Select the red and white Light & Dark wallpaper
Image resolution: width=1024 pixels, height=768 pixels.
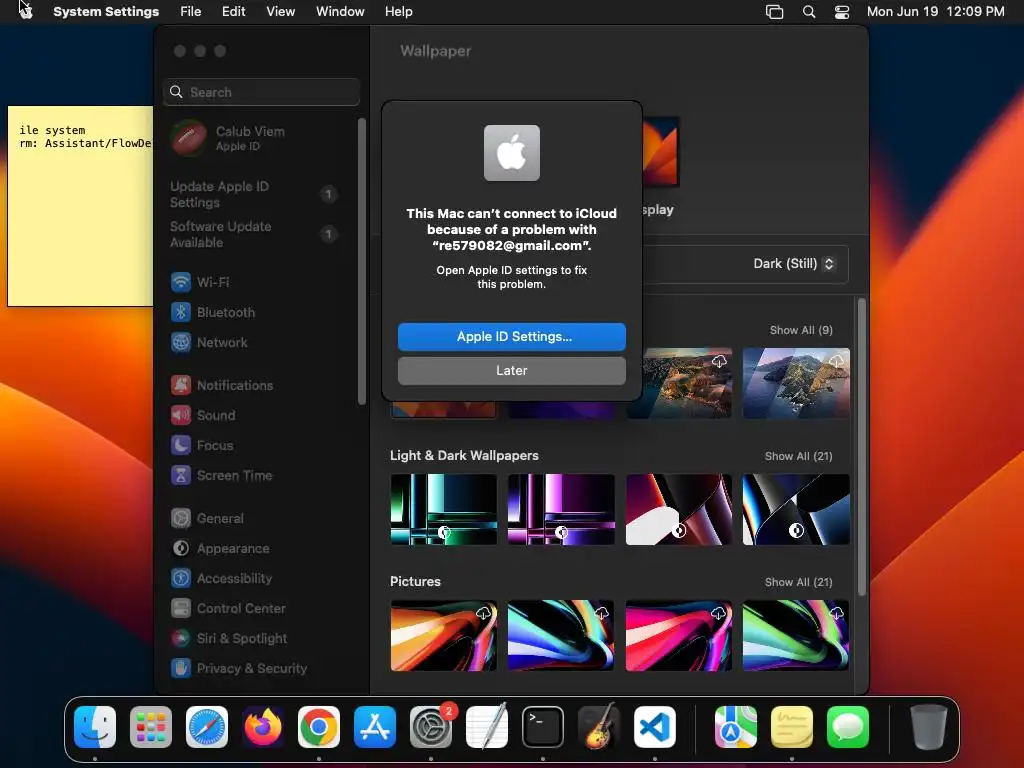coord(679,509)
